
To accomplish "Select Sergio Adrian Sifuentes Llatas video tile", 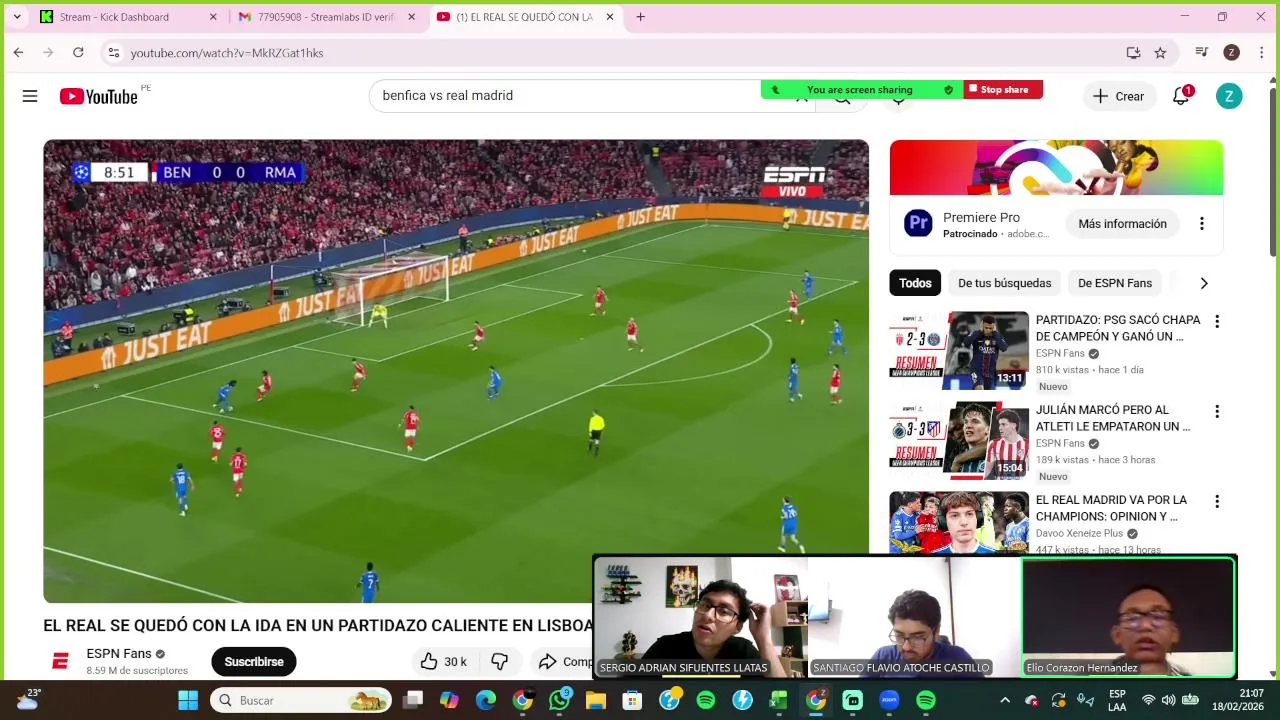I will [x=700, y=617].
